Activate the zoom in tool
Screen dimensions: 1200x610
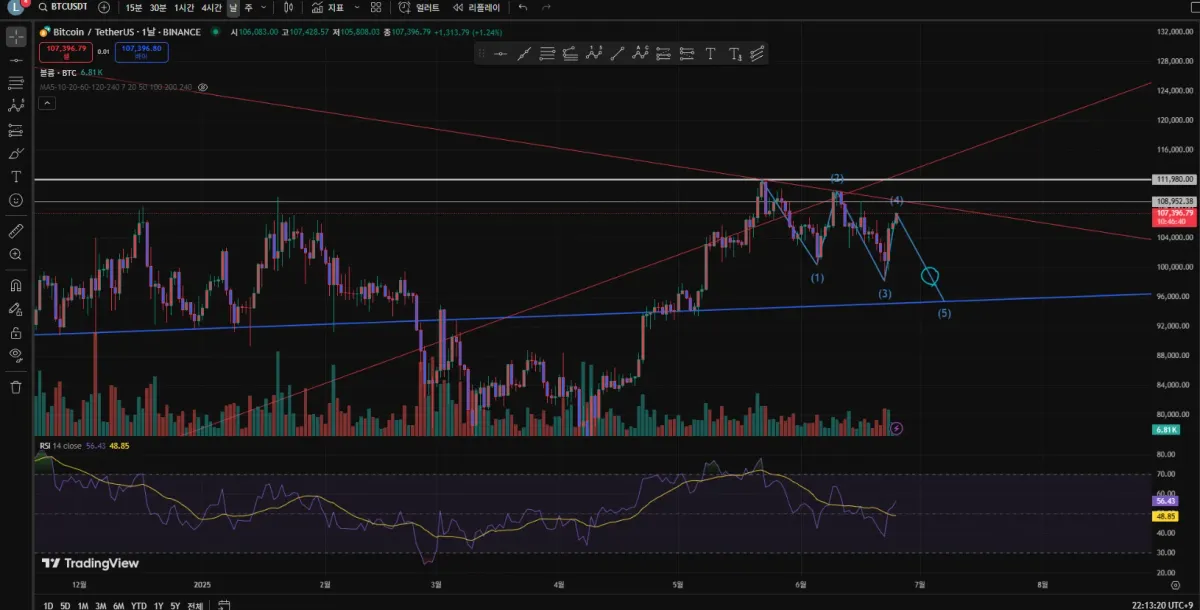(16, 254)
